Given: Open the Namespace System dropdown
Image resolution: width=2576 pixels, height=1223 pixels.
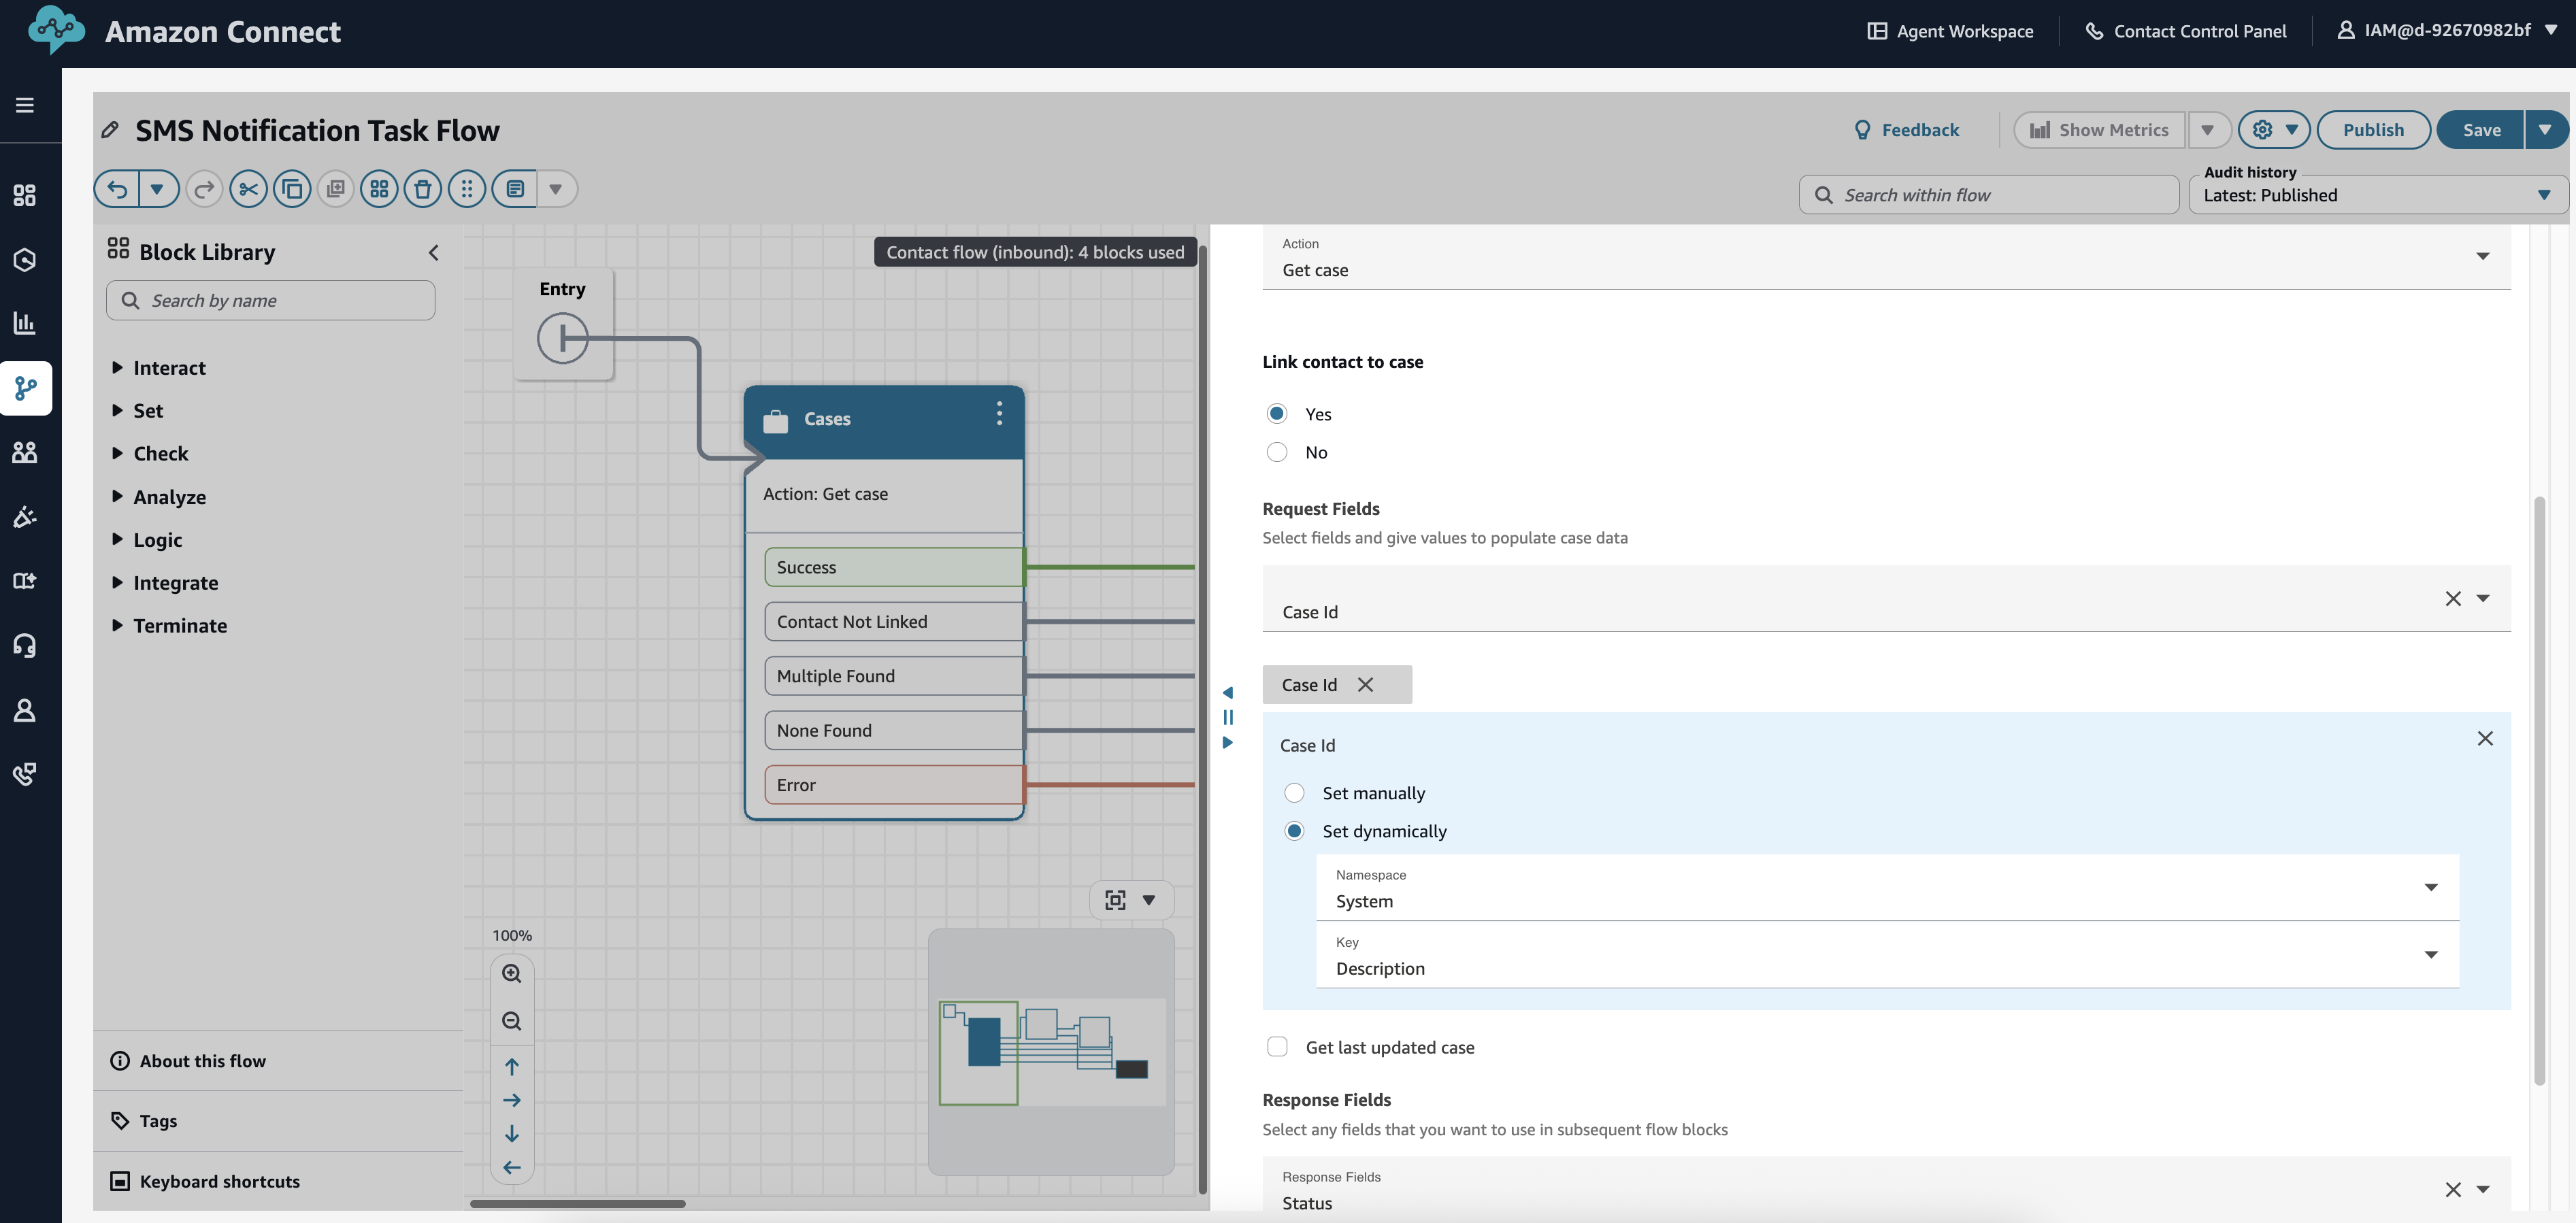Looking at the screenshot, I should (x=1886, y=888).
